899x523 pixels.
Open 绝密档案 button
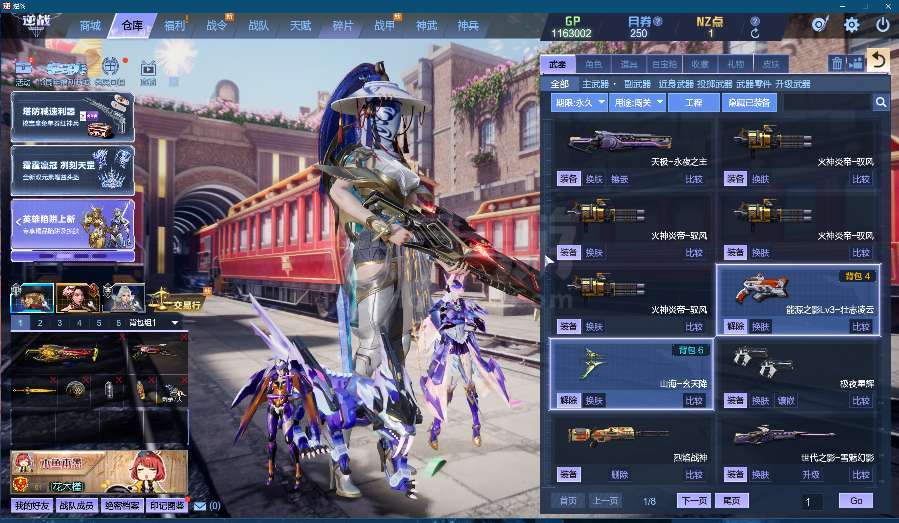tap(122, 506)
